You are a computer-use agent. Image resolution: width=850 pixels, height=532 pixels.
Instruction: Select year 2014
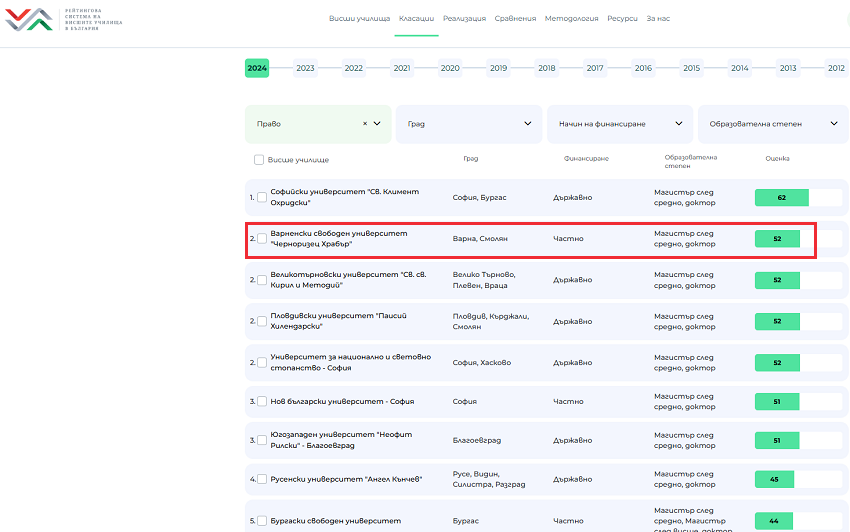coord(739,68)
